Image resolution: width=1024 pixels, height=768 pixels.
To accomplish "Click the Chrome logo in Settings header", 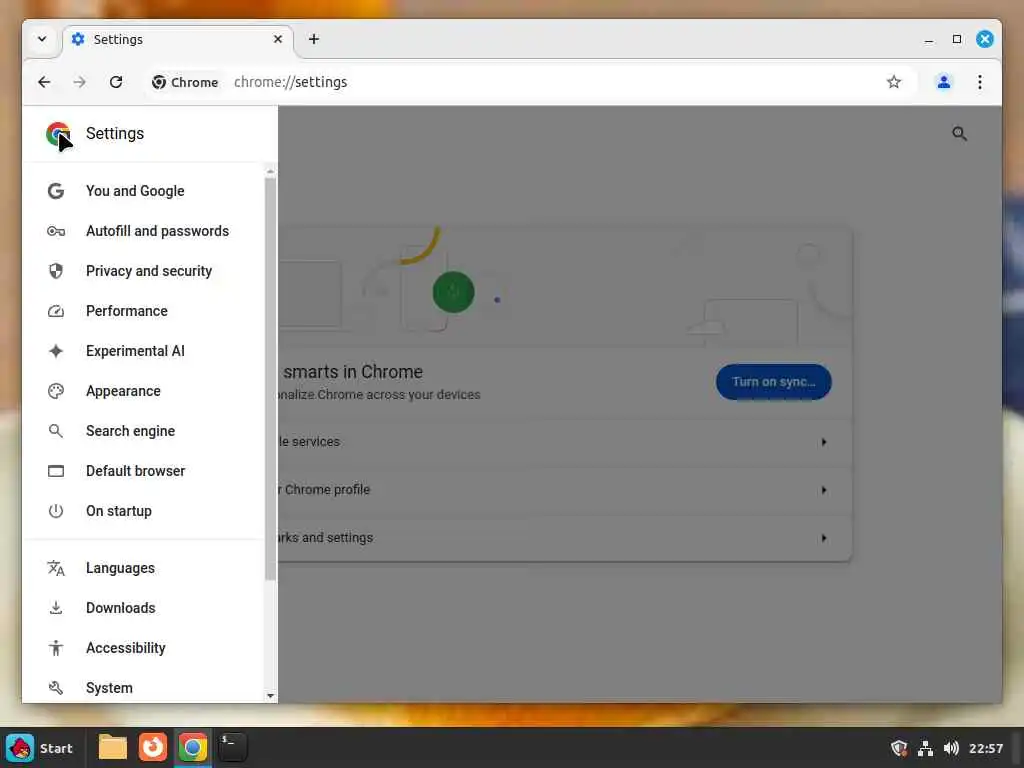I will pos(58,134).
